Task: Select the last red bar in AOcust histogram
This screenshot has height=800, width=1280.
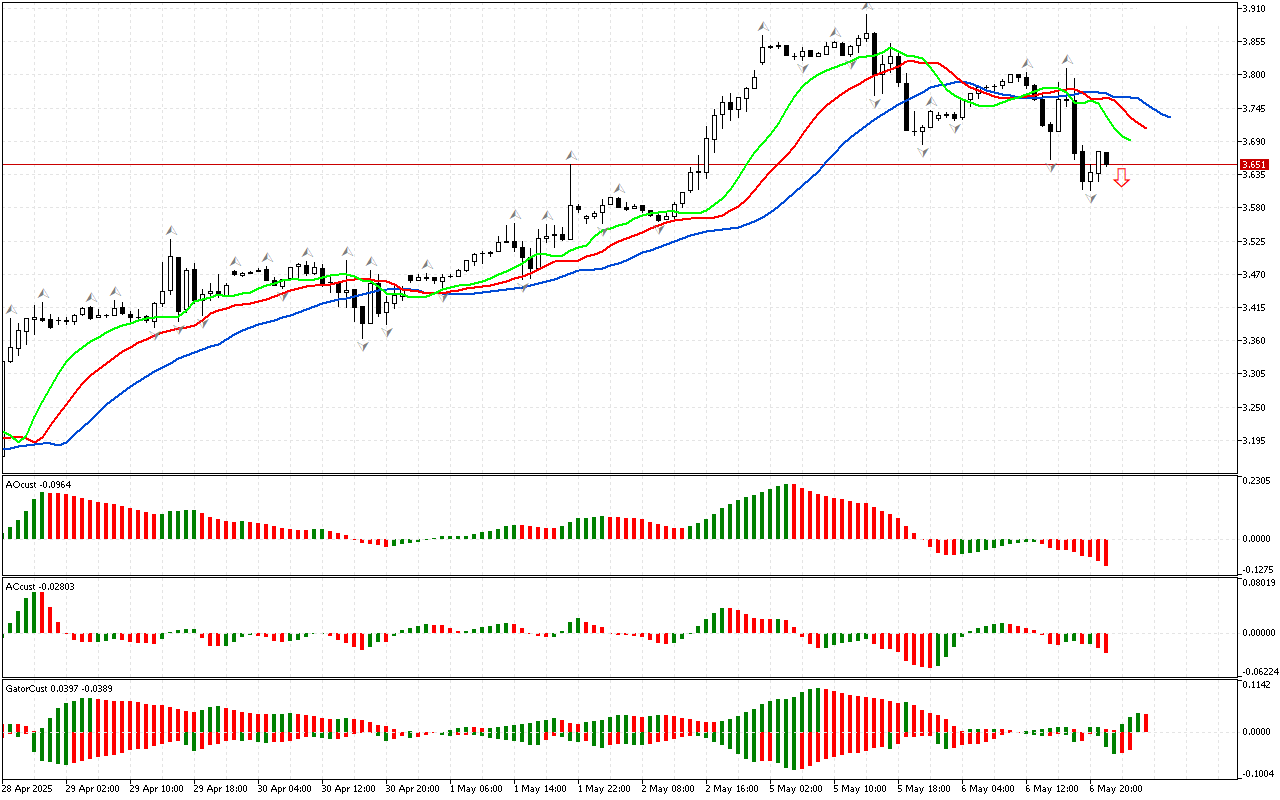Action: click(x=1106, y=552)
